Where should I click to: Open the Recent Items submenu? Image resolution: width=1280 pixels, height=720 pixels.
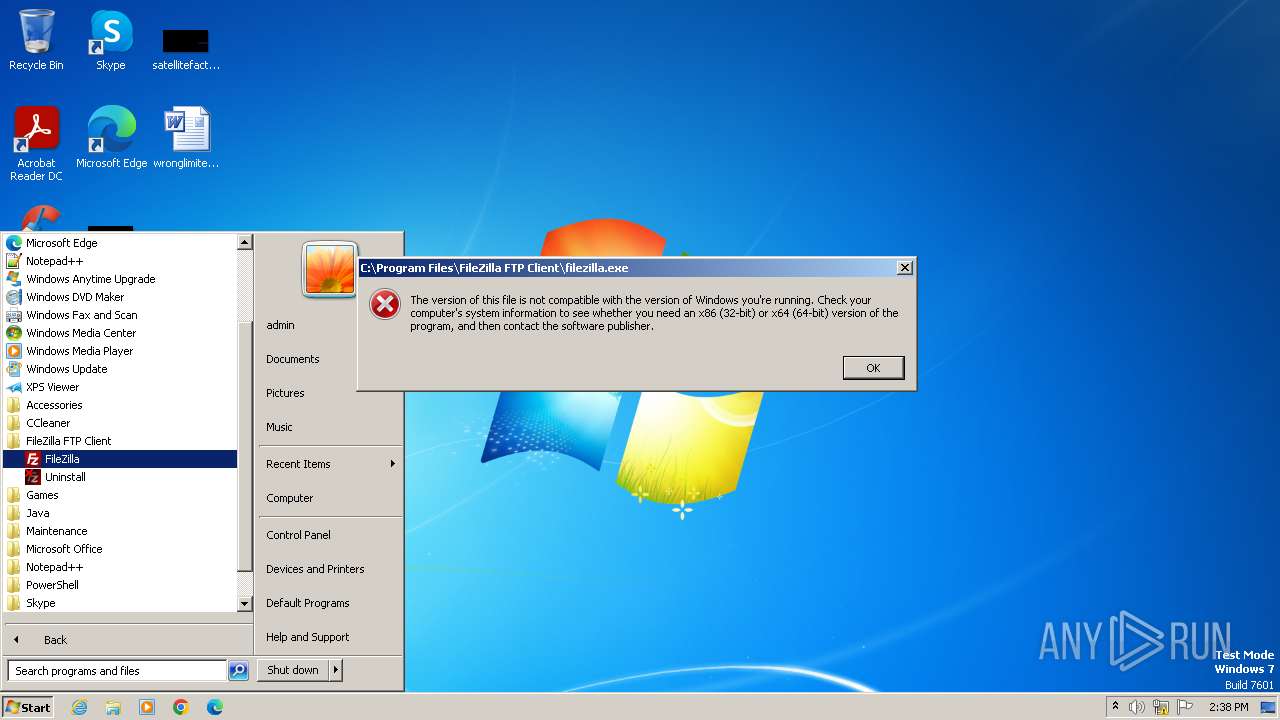330,464
